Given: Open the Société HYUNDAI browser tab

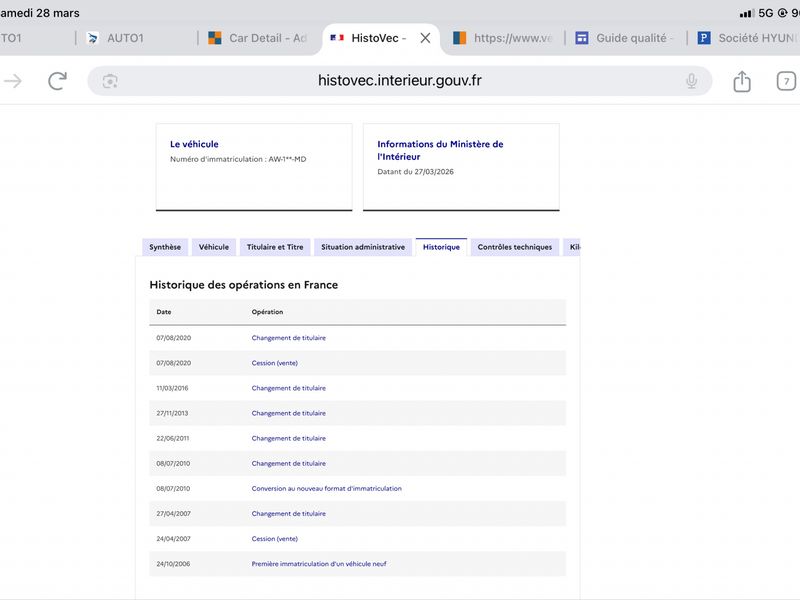Looking at the screenshot, I should tap(750, 38).
